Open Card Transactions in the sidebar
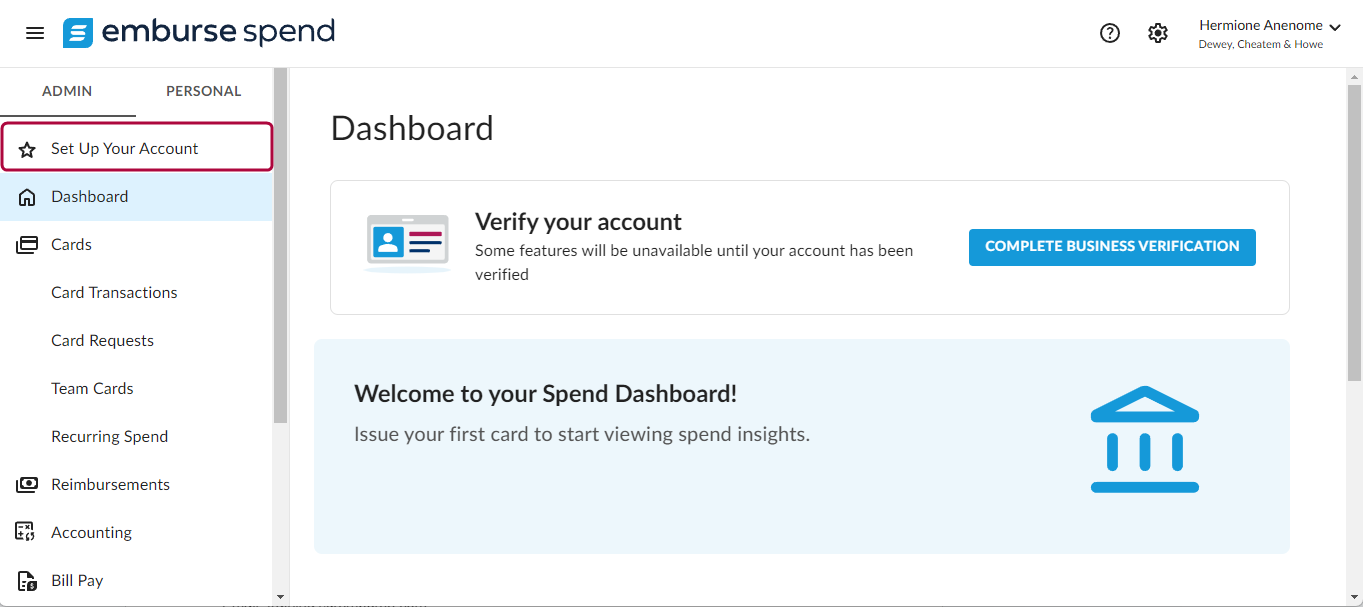 pyautogui.click(x=114, y=293)
